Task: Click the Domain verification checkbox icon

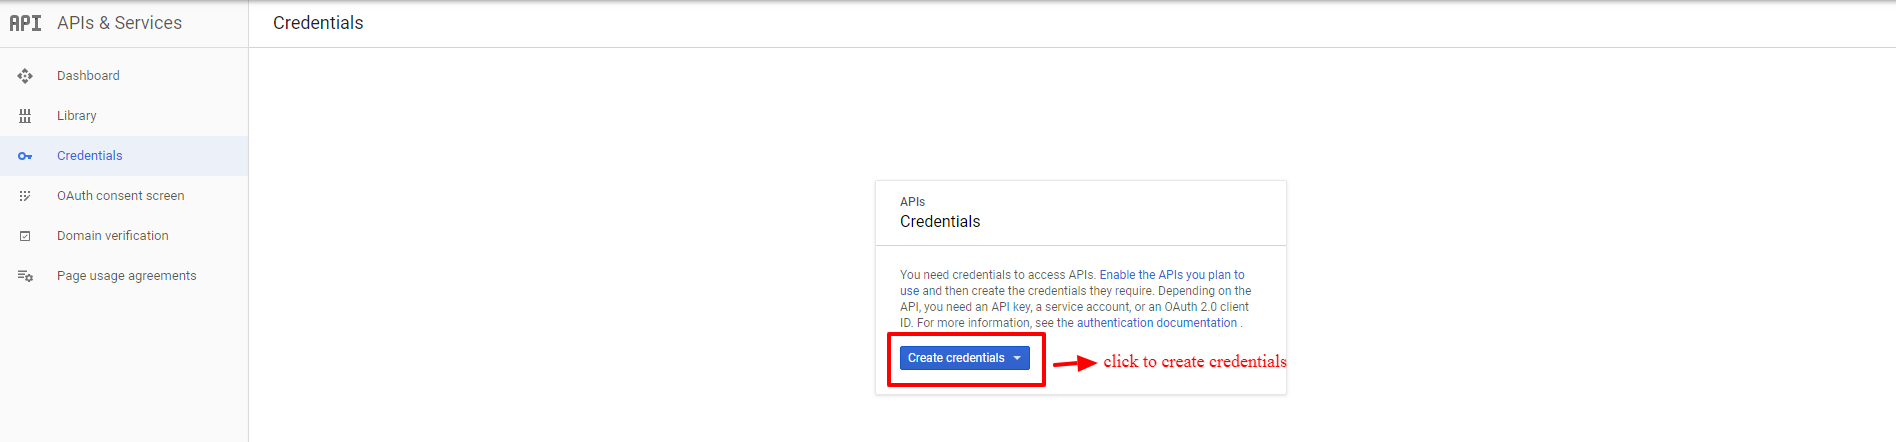Action: [25, 236]
